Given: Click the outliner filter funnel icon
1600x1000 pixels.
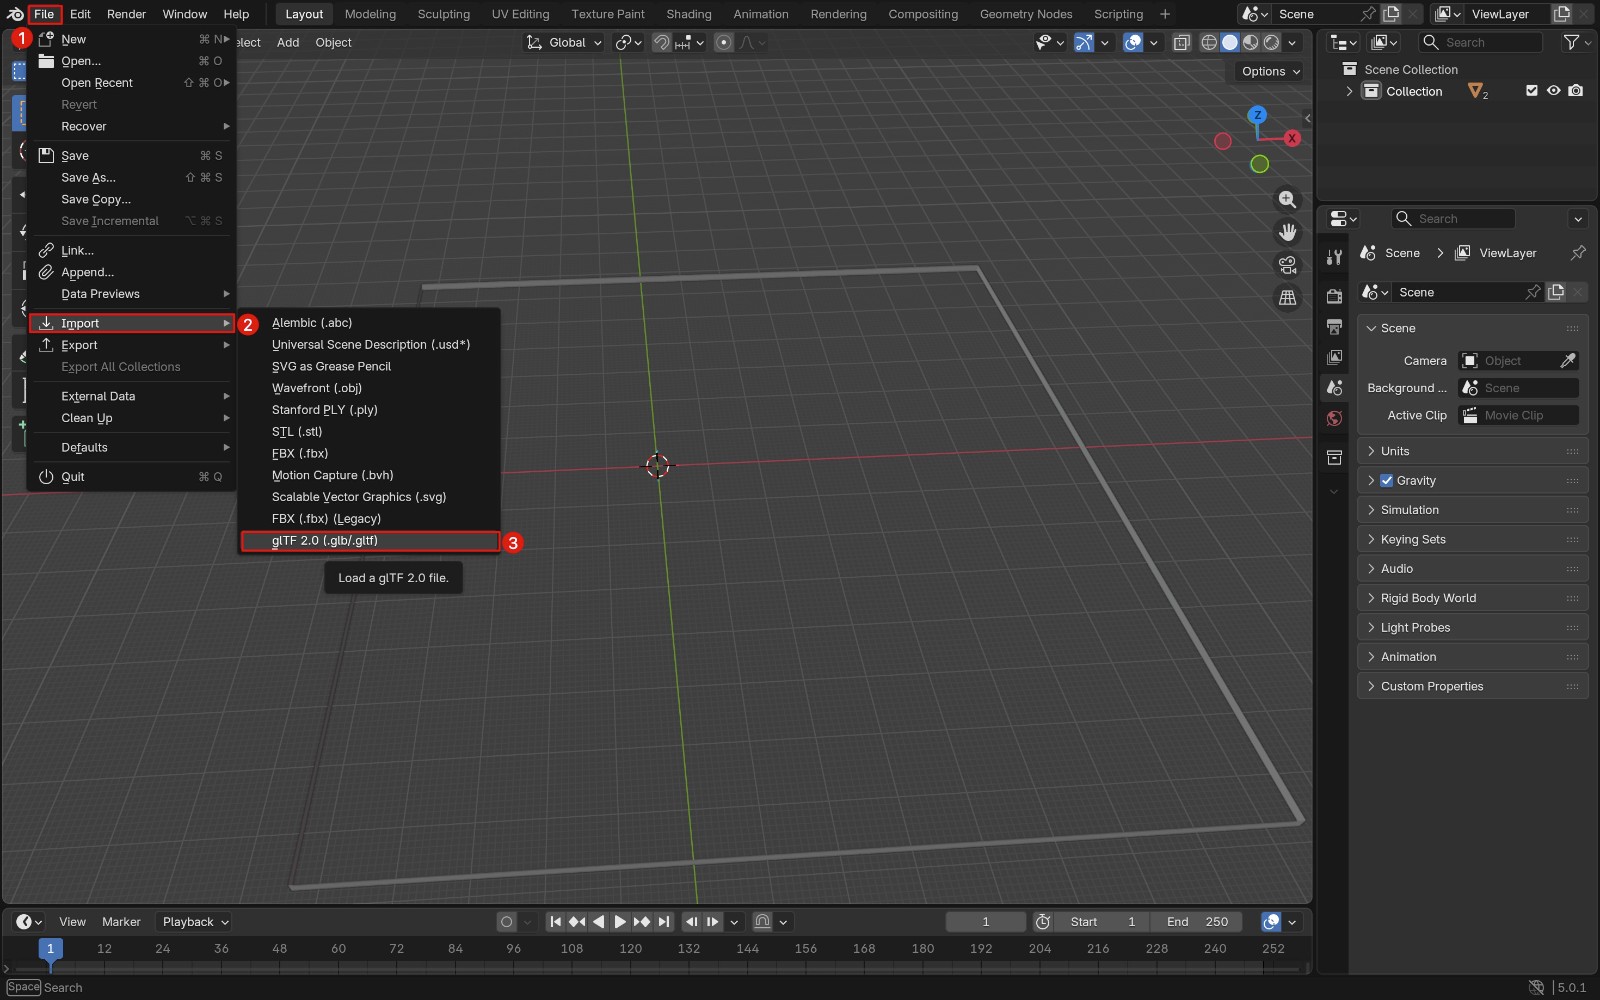Looking at the screenshot, I should point(1571,42).
